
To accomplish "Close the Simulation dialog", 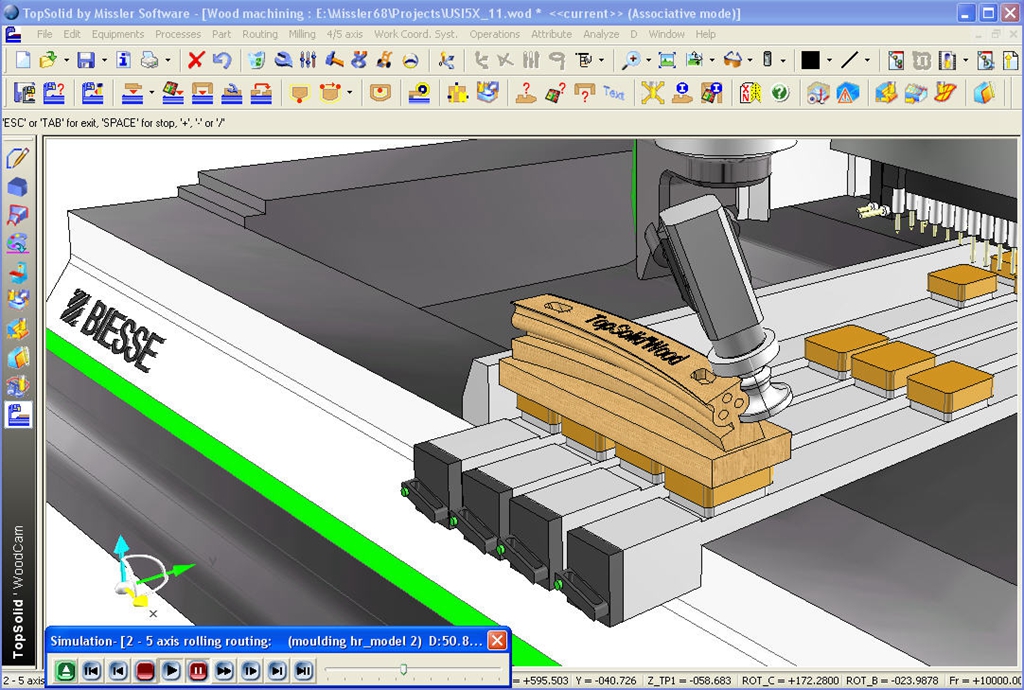I will (497, 640).
